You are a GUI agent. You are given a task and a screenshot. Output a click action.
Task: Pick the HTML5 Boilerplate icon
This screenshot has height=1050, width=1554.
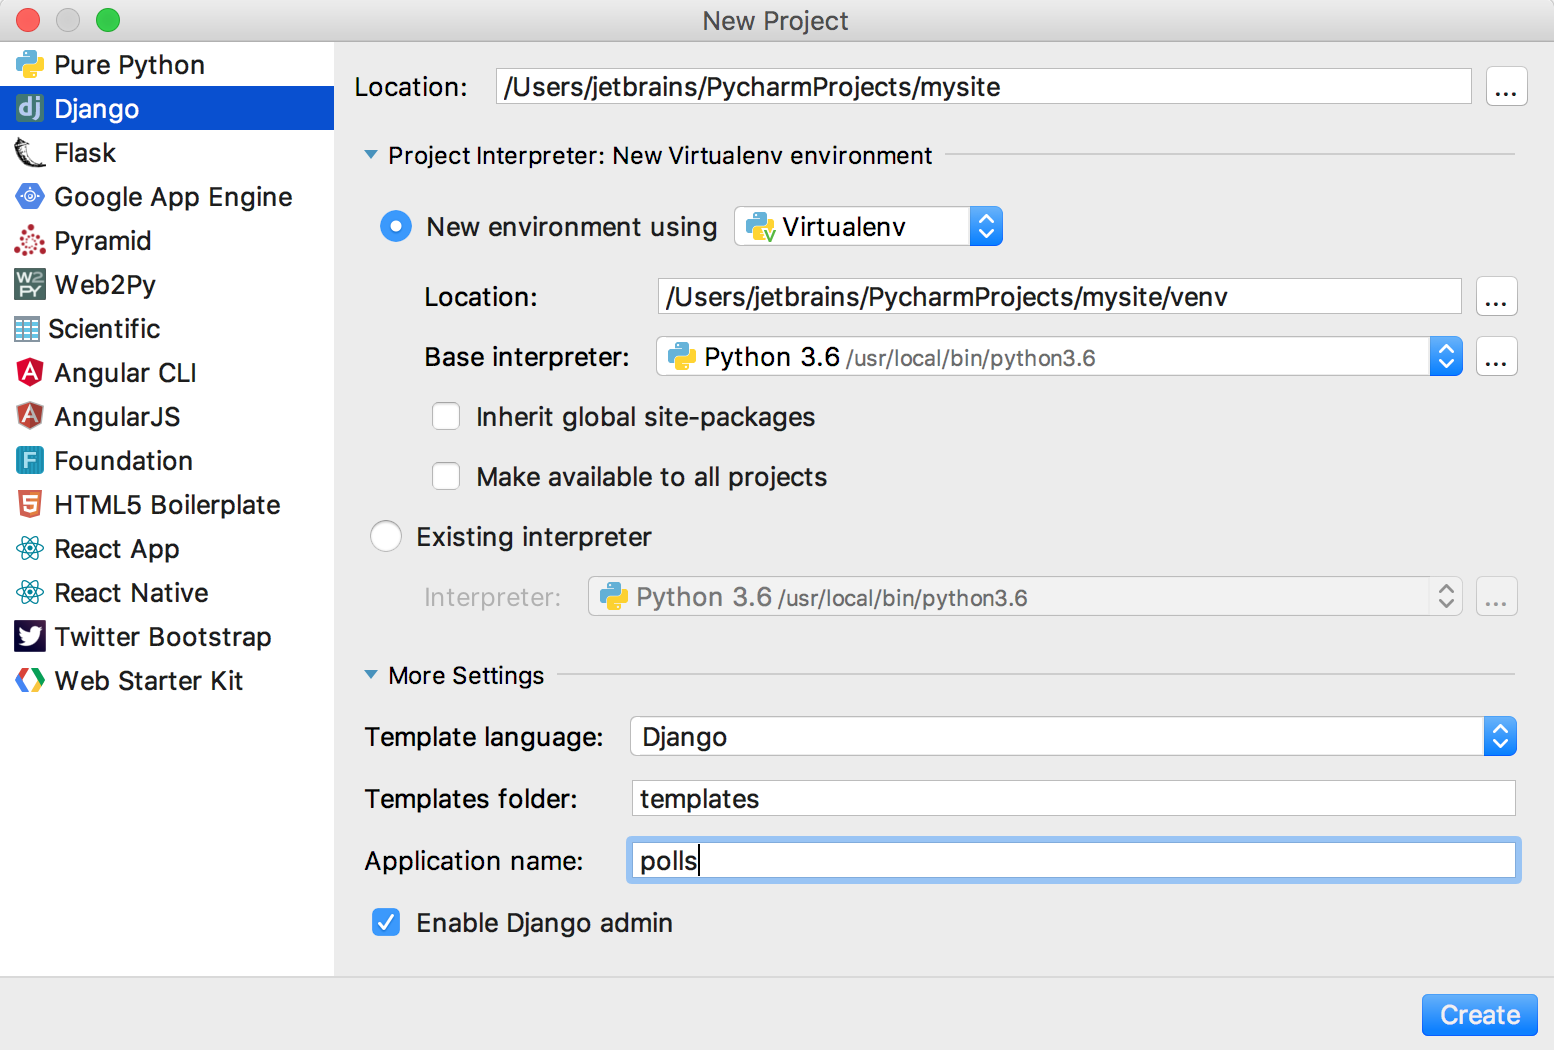pyautogui.click(x=30, y=504)
